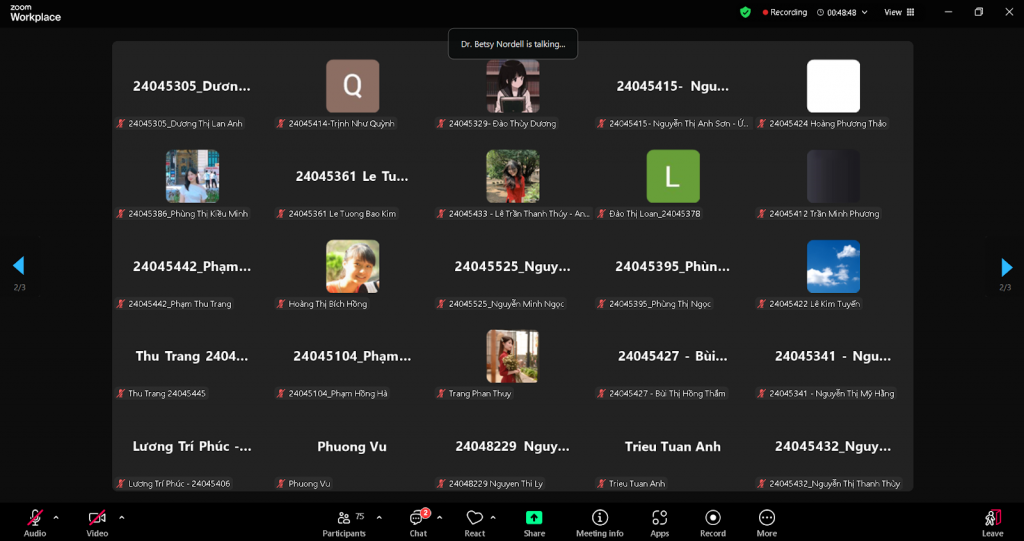Click the green encryption shield icon

point(745,12)
